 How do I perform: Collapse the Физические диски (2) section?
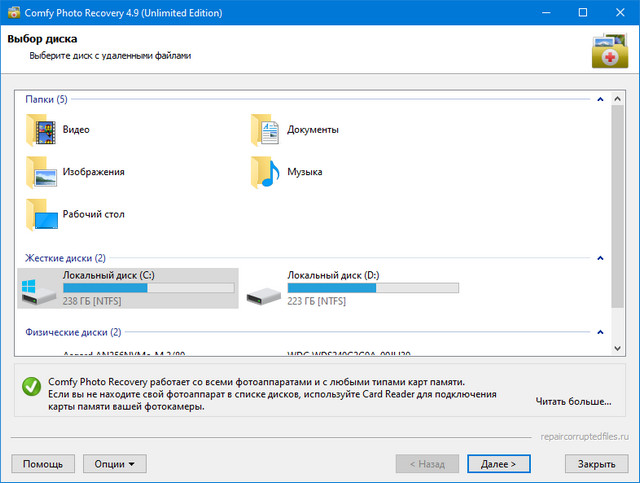(x=600, y=332)
